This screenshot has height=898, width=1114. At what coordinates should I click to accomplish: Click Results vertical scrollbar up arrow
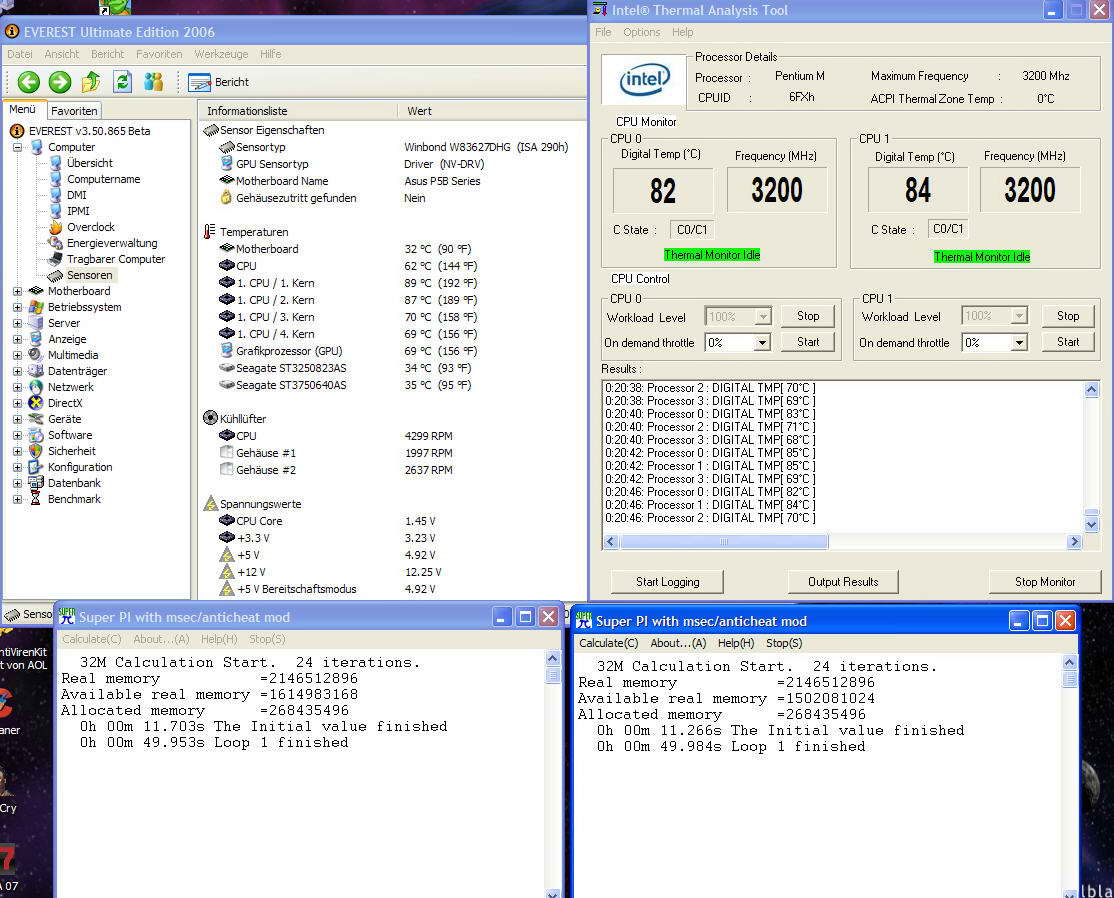(1092, 389)
